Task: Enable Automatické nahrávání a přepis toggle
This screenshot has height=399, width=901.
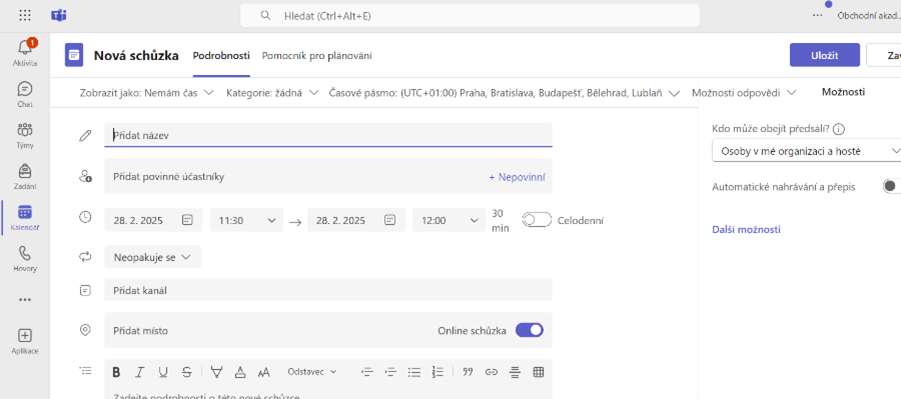Action: click(x=892, y=186)
